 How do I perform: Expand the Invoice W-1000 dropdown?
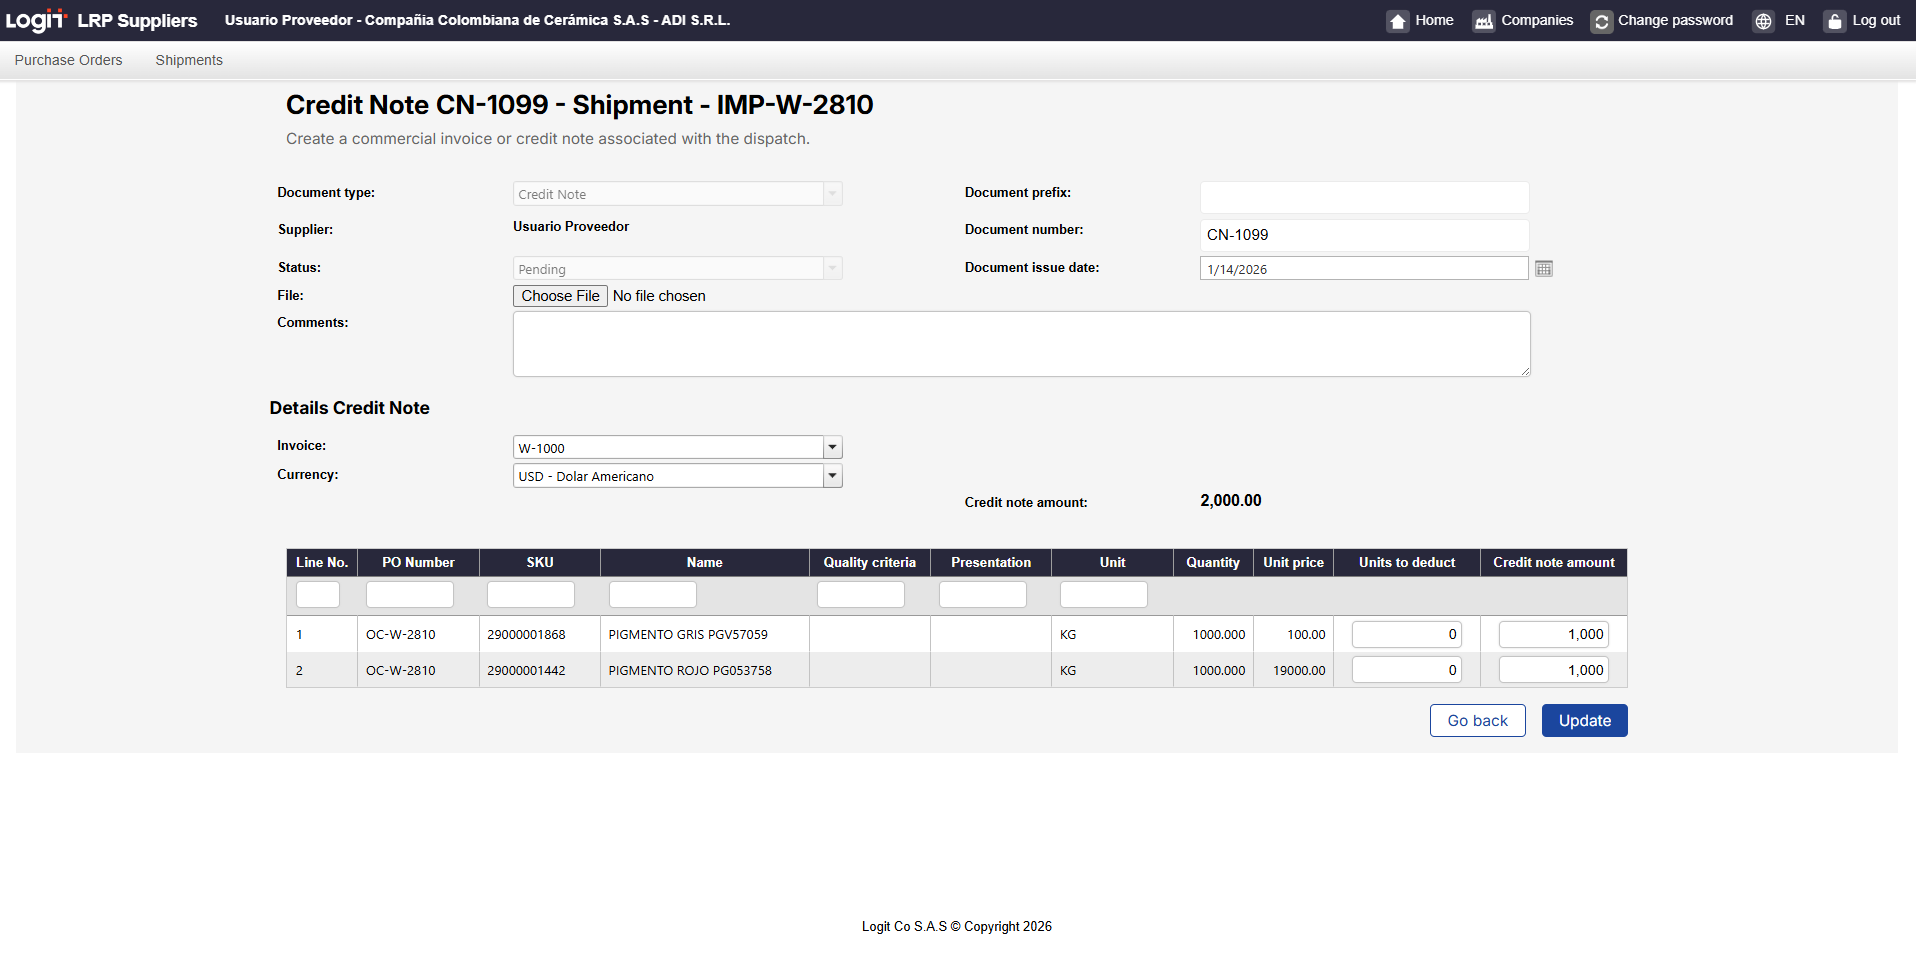coord(832,448)
